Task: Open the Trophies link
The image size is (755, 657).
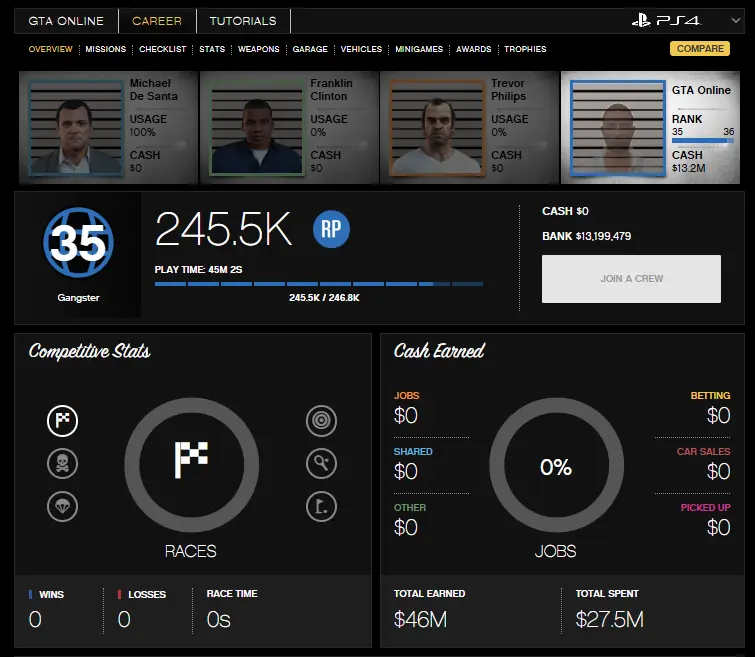Action: (x=525, y=49)
